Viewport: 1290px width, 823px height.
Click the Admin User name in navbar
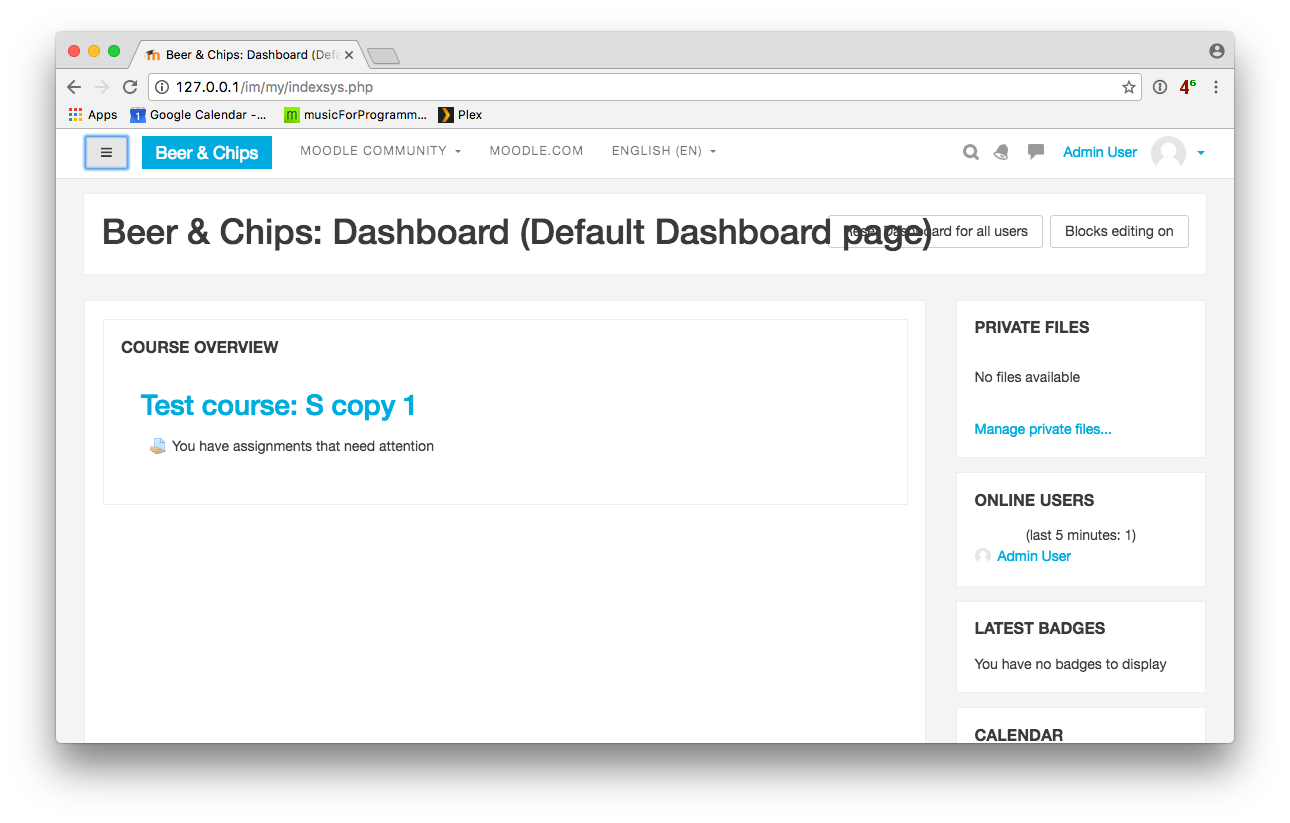1100,152
